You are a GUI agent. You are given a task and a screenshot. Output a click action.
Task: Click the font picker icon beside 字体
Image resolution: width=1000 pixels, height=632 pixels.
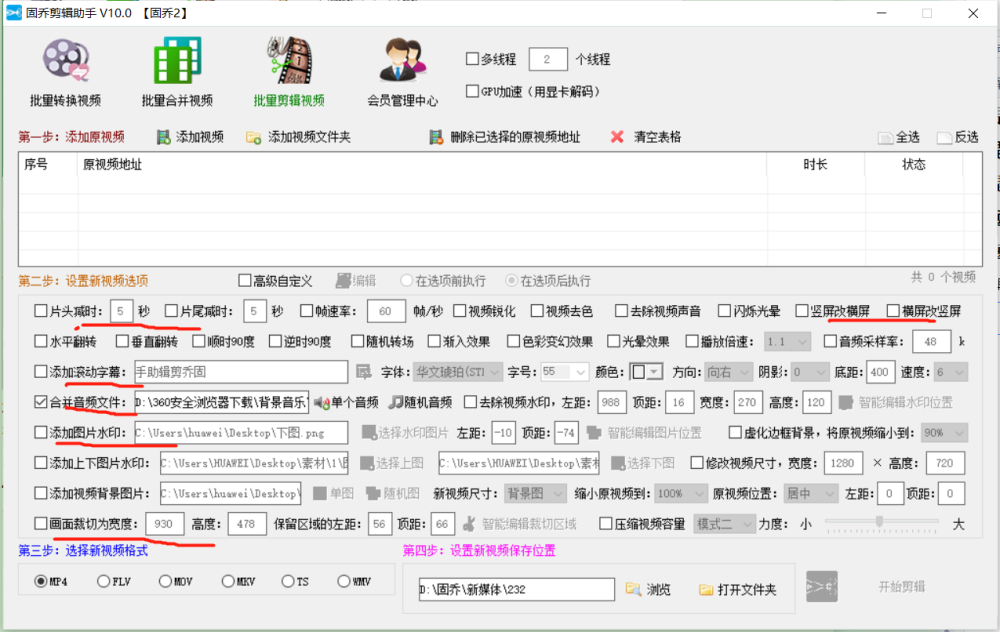(364, 372)
